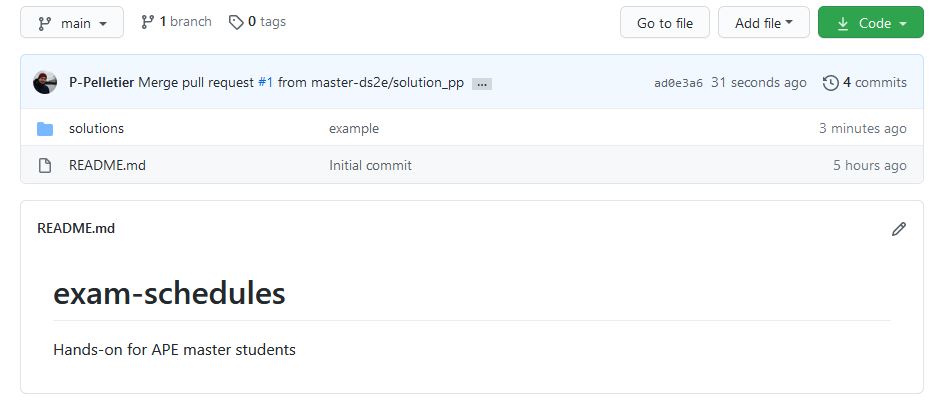
Task: Click the commit history clock icon
Action: point(830,83)
